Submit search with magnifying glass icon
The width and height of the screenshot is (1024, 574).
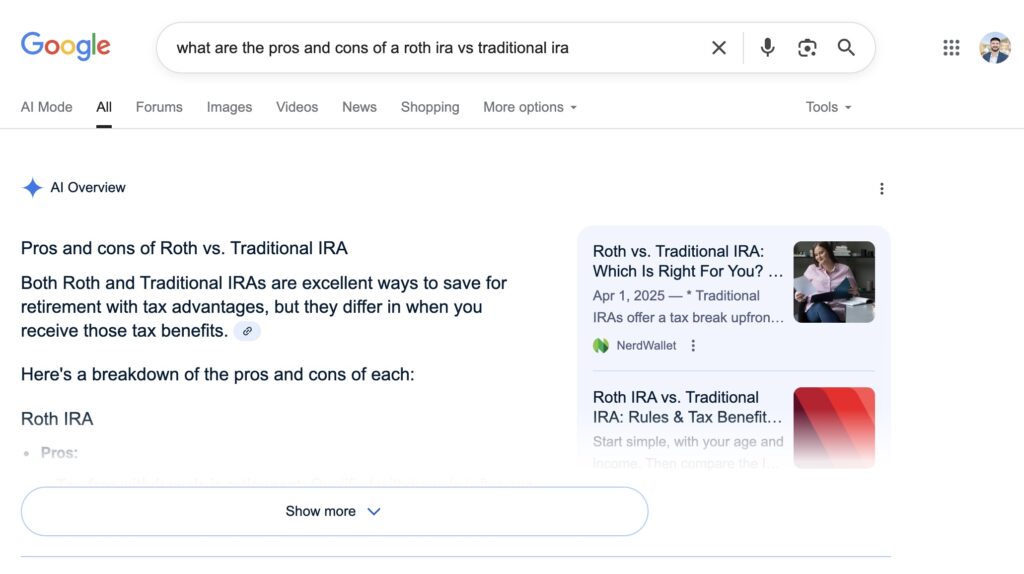(846, 47)
